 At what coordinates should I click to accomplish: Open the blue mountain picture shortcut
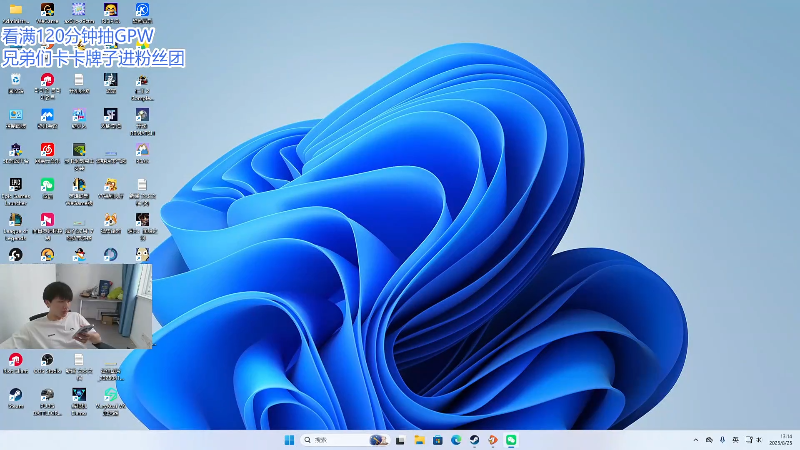pos(47,114)
